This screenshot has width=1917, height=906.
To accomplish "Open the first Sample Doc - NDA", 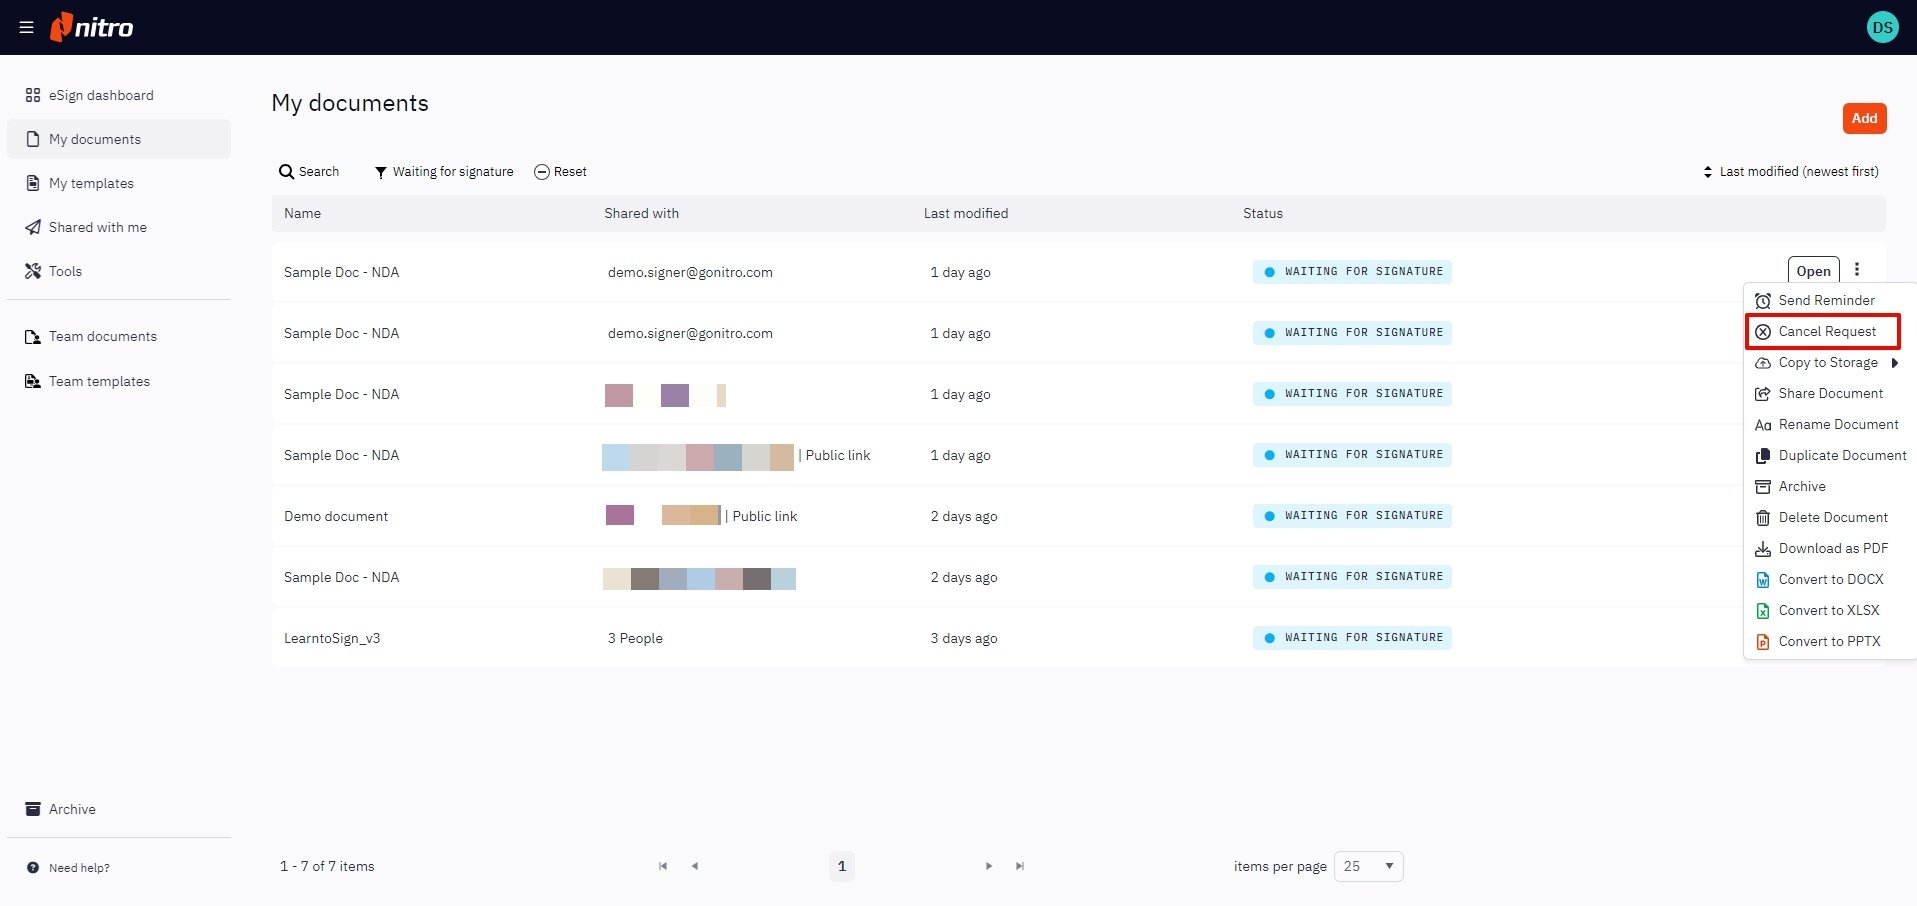I will [1813, 271].
